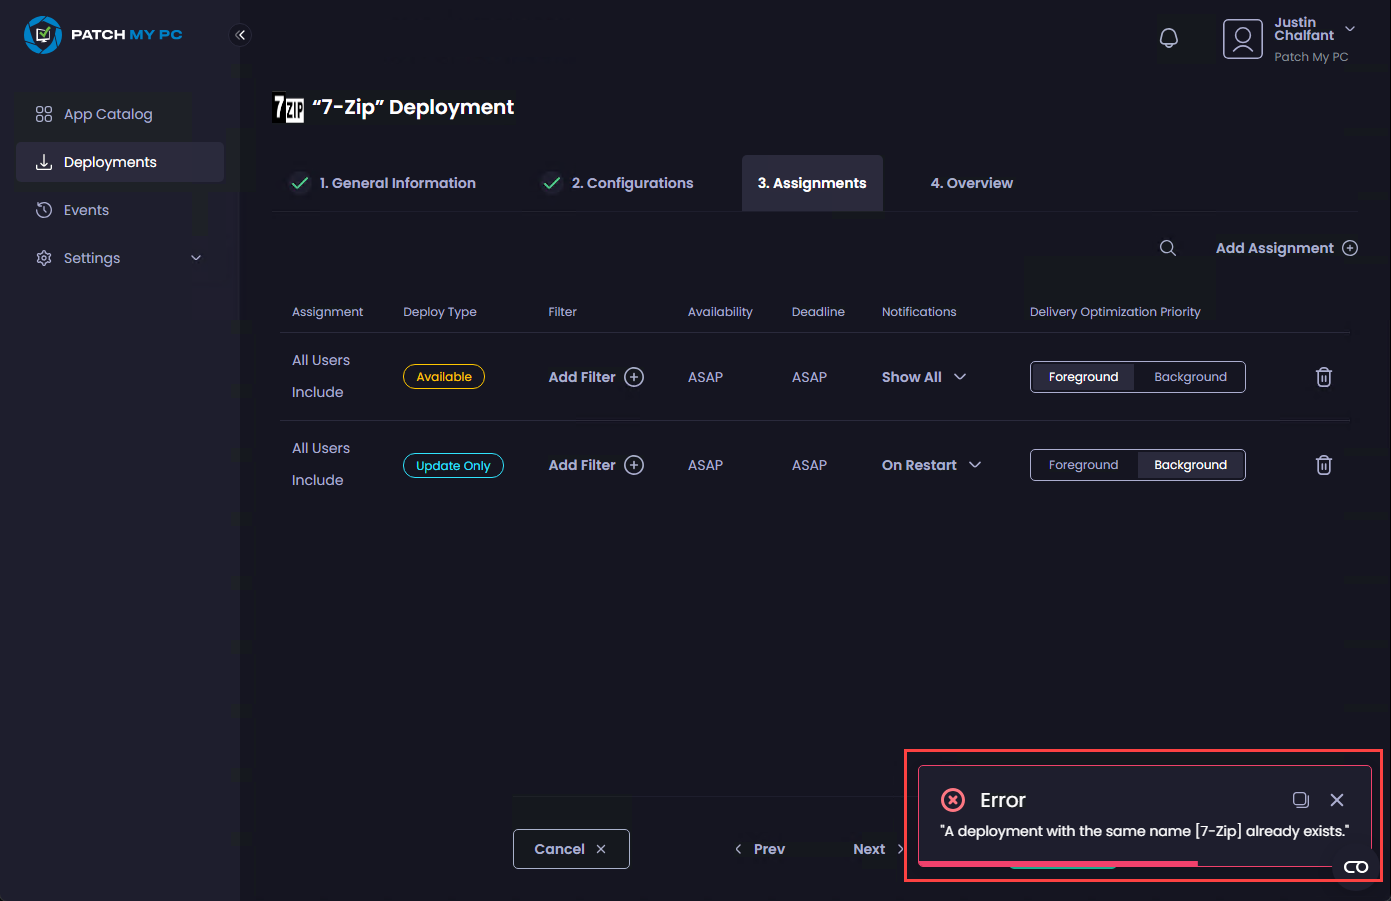Open the On Restart notifications dropdown
The width and height of the screenshot is (1391, 901).
(931, 465)
